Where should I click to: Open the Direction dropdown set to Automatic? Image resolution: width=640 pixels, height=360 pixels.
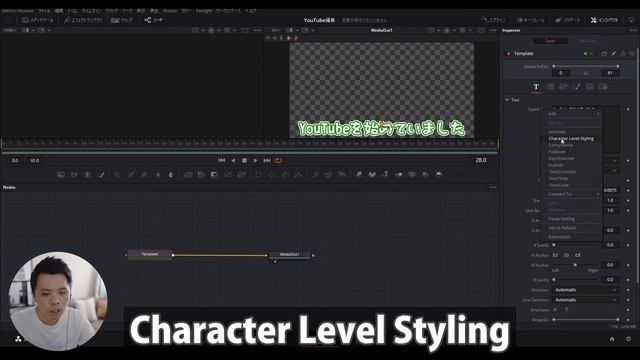tap(586, 290)
